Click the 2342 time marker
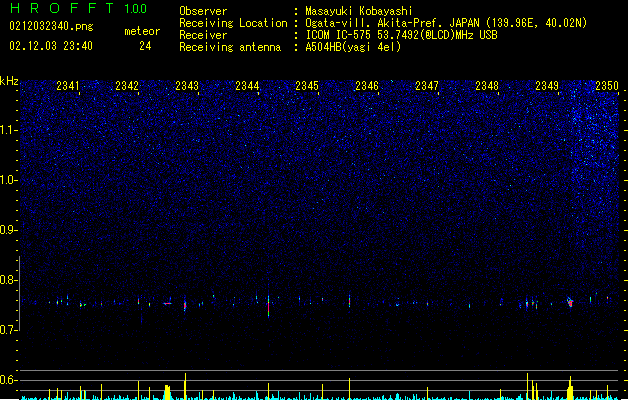Image resolution: width=629 pixels, height=400 pixels. click(x=127, y=86)
